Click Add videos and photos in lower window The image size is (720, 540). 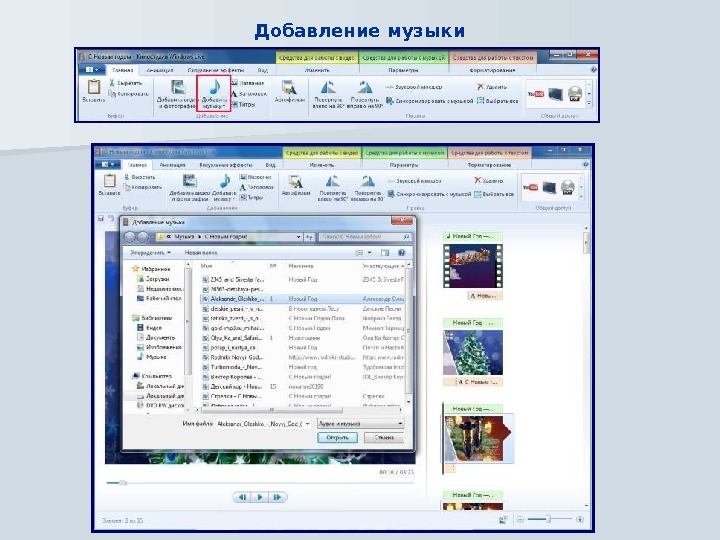(189, 187)
